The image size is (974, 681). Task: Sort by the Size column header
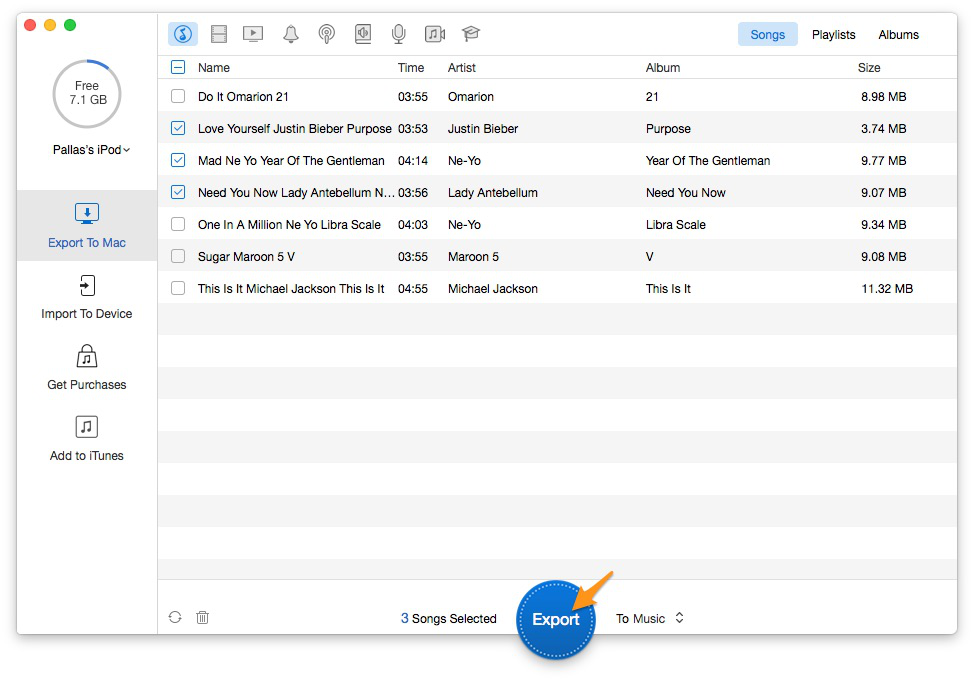point(869,68)
